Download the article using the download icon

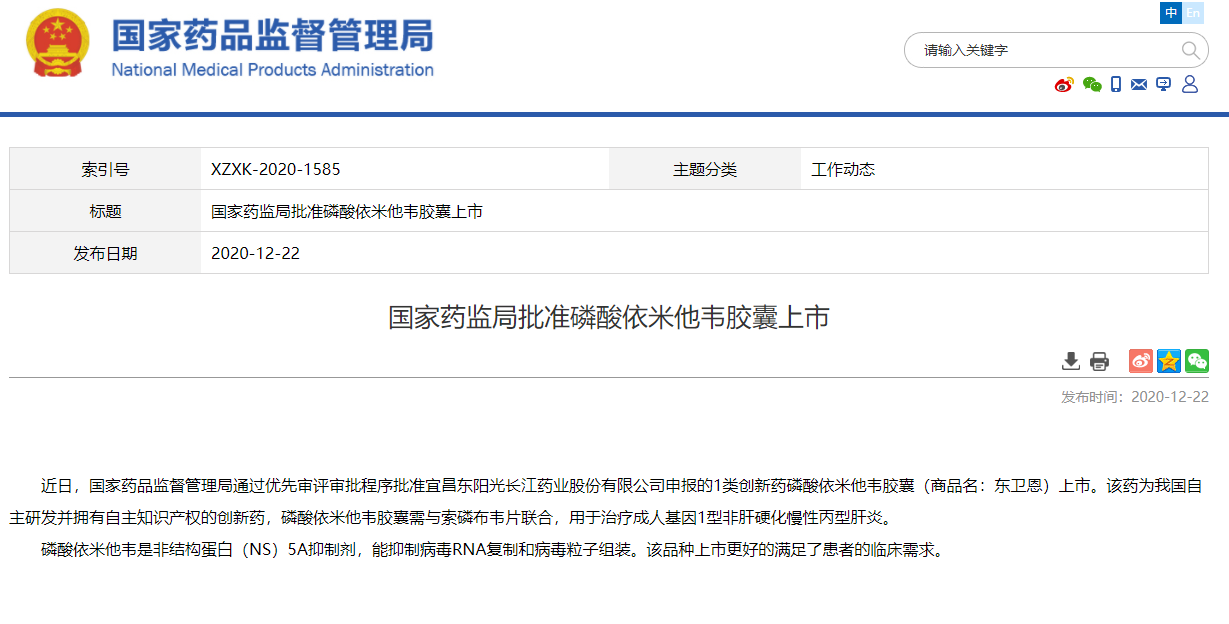1071,361
